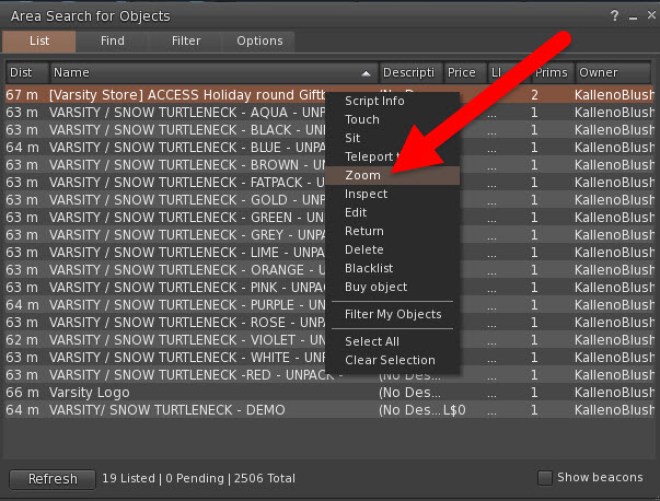Sort by the Descripti column header
The image size is (660, 501).
point(411,73)
